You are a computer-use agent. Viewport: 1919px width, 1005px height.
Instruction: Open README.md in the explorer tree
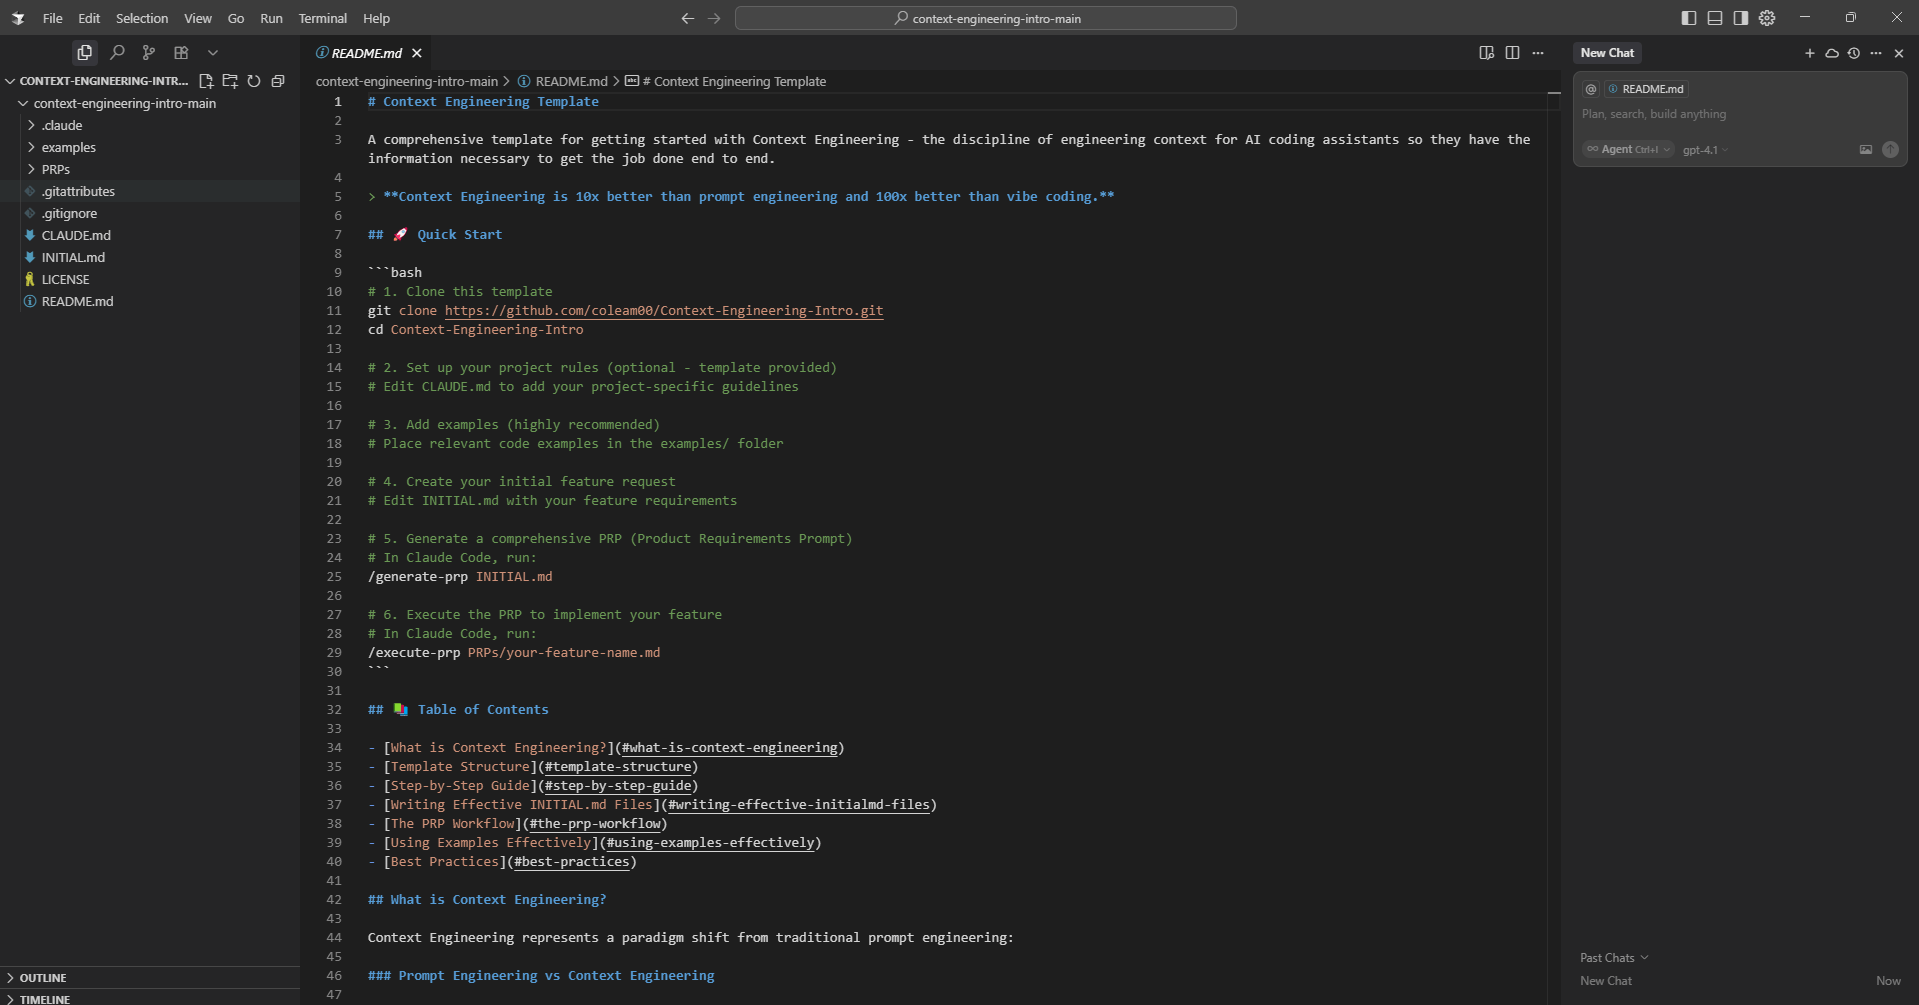tap(150, 301)
